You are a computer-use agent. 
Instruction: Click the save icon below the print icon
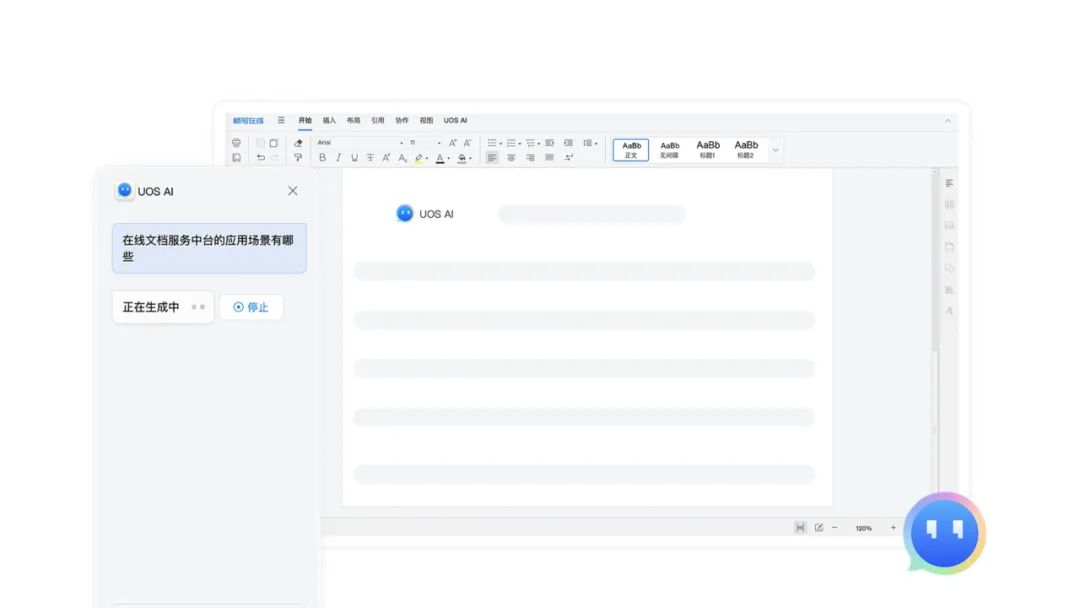click(236, 158)
